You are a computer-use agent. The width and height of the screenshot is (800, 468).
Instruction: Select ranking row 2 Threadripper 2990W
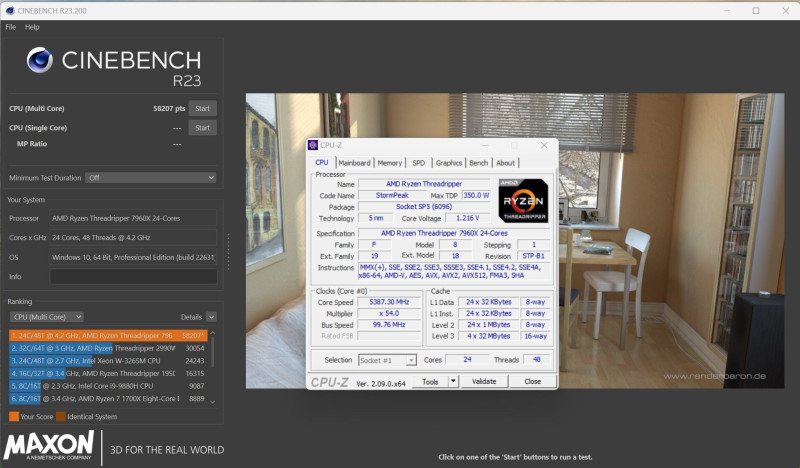tap(108, 348)
